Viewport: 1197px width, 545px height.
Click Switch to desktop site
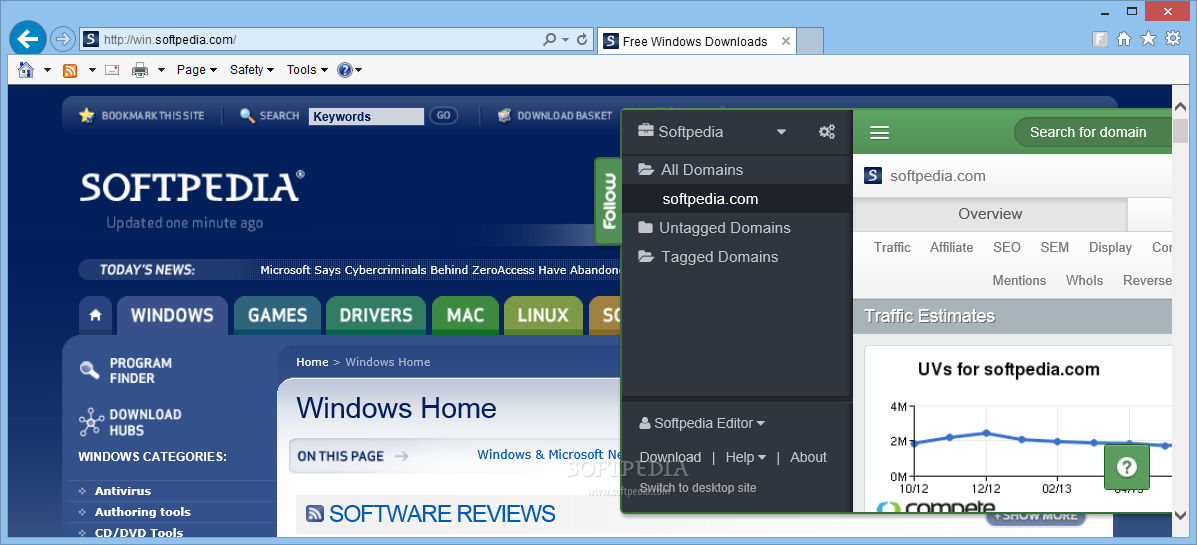point(698,488)
